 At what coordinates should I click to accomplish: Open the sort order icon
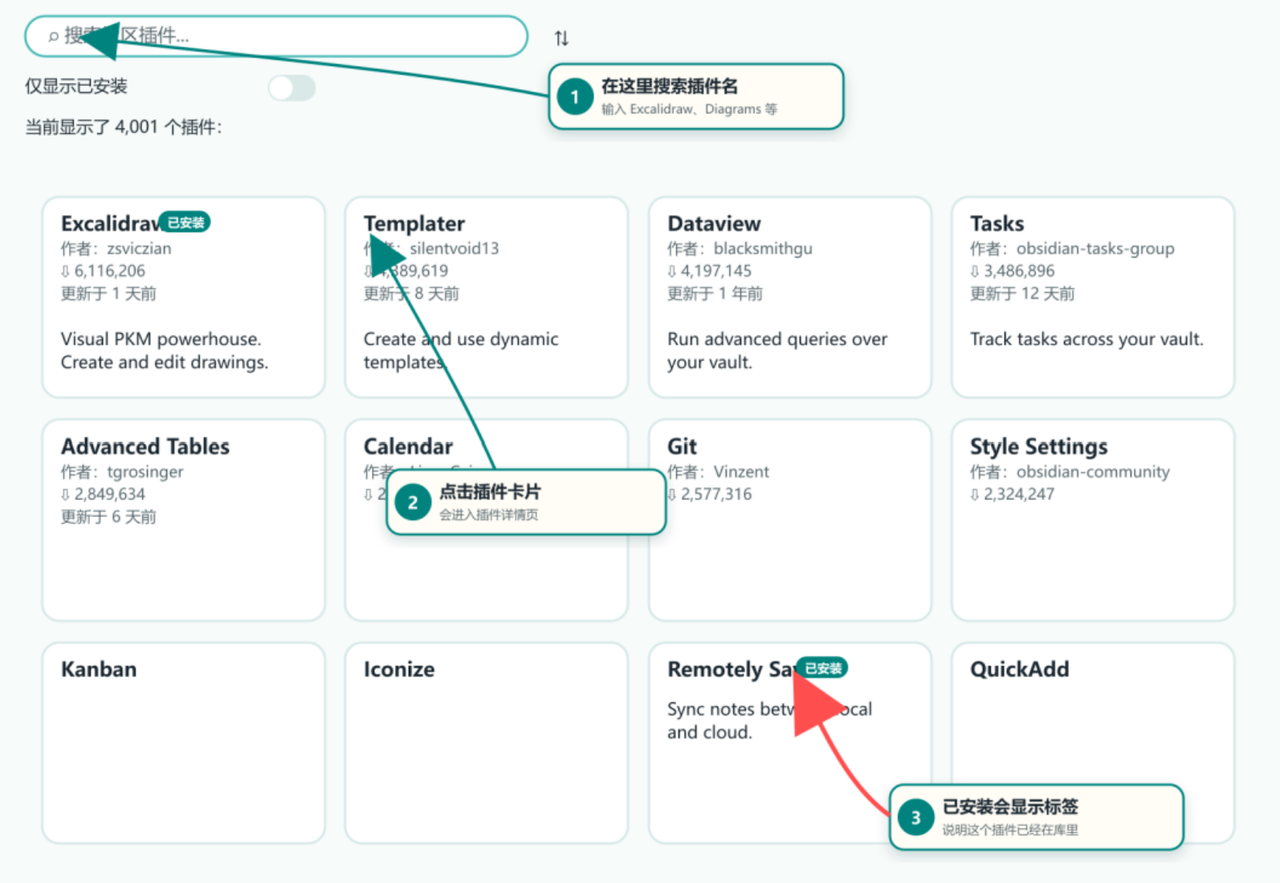[562, 38]
